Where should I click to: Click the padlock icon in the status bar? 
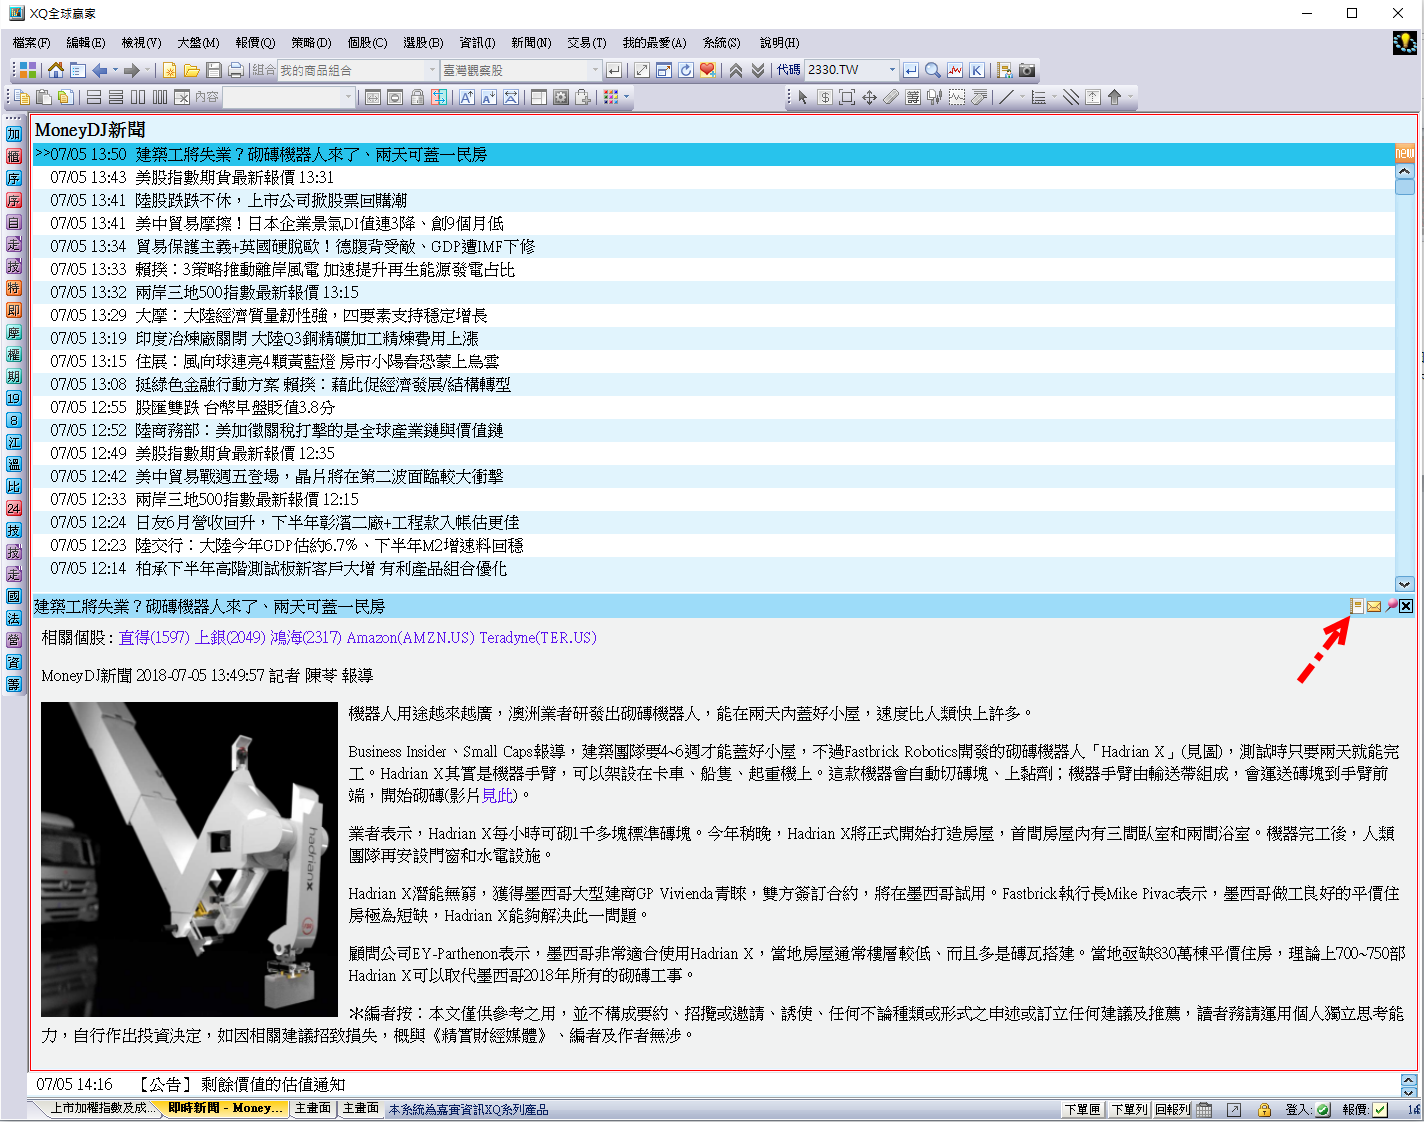[x=1264, y=1109]
